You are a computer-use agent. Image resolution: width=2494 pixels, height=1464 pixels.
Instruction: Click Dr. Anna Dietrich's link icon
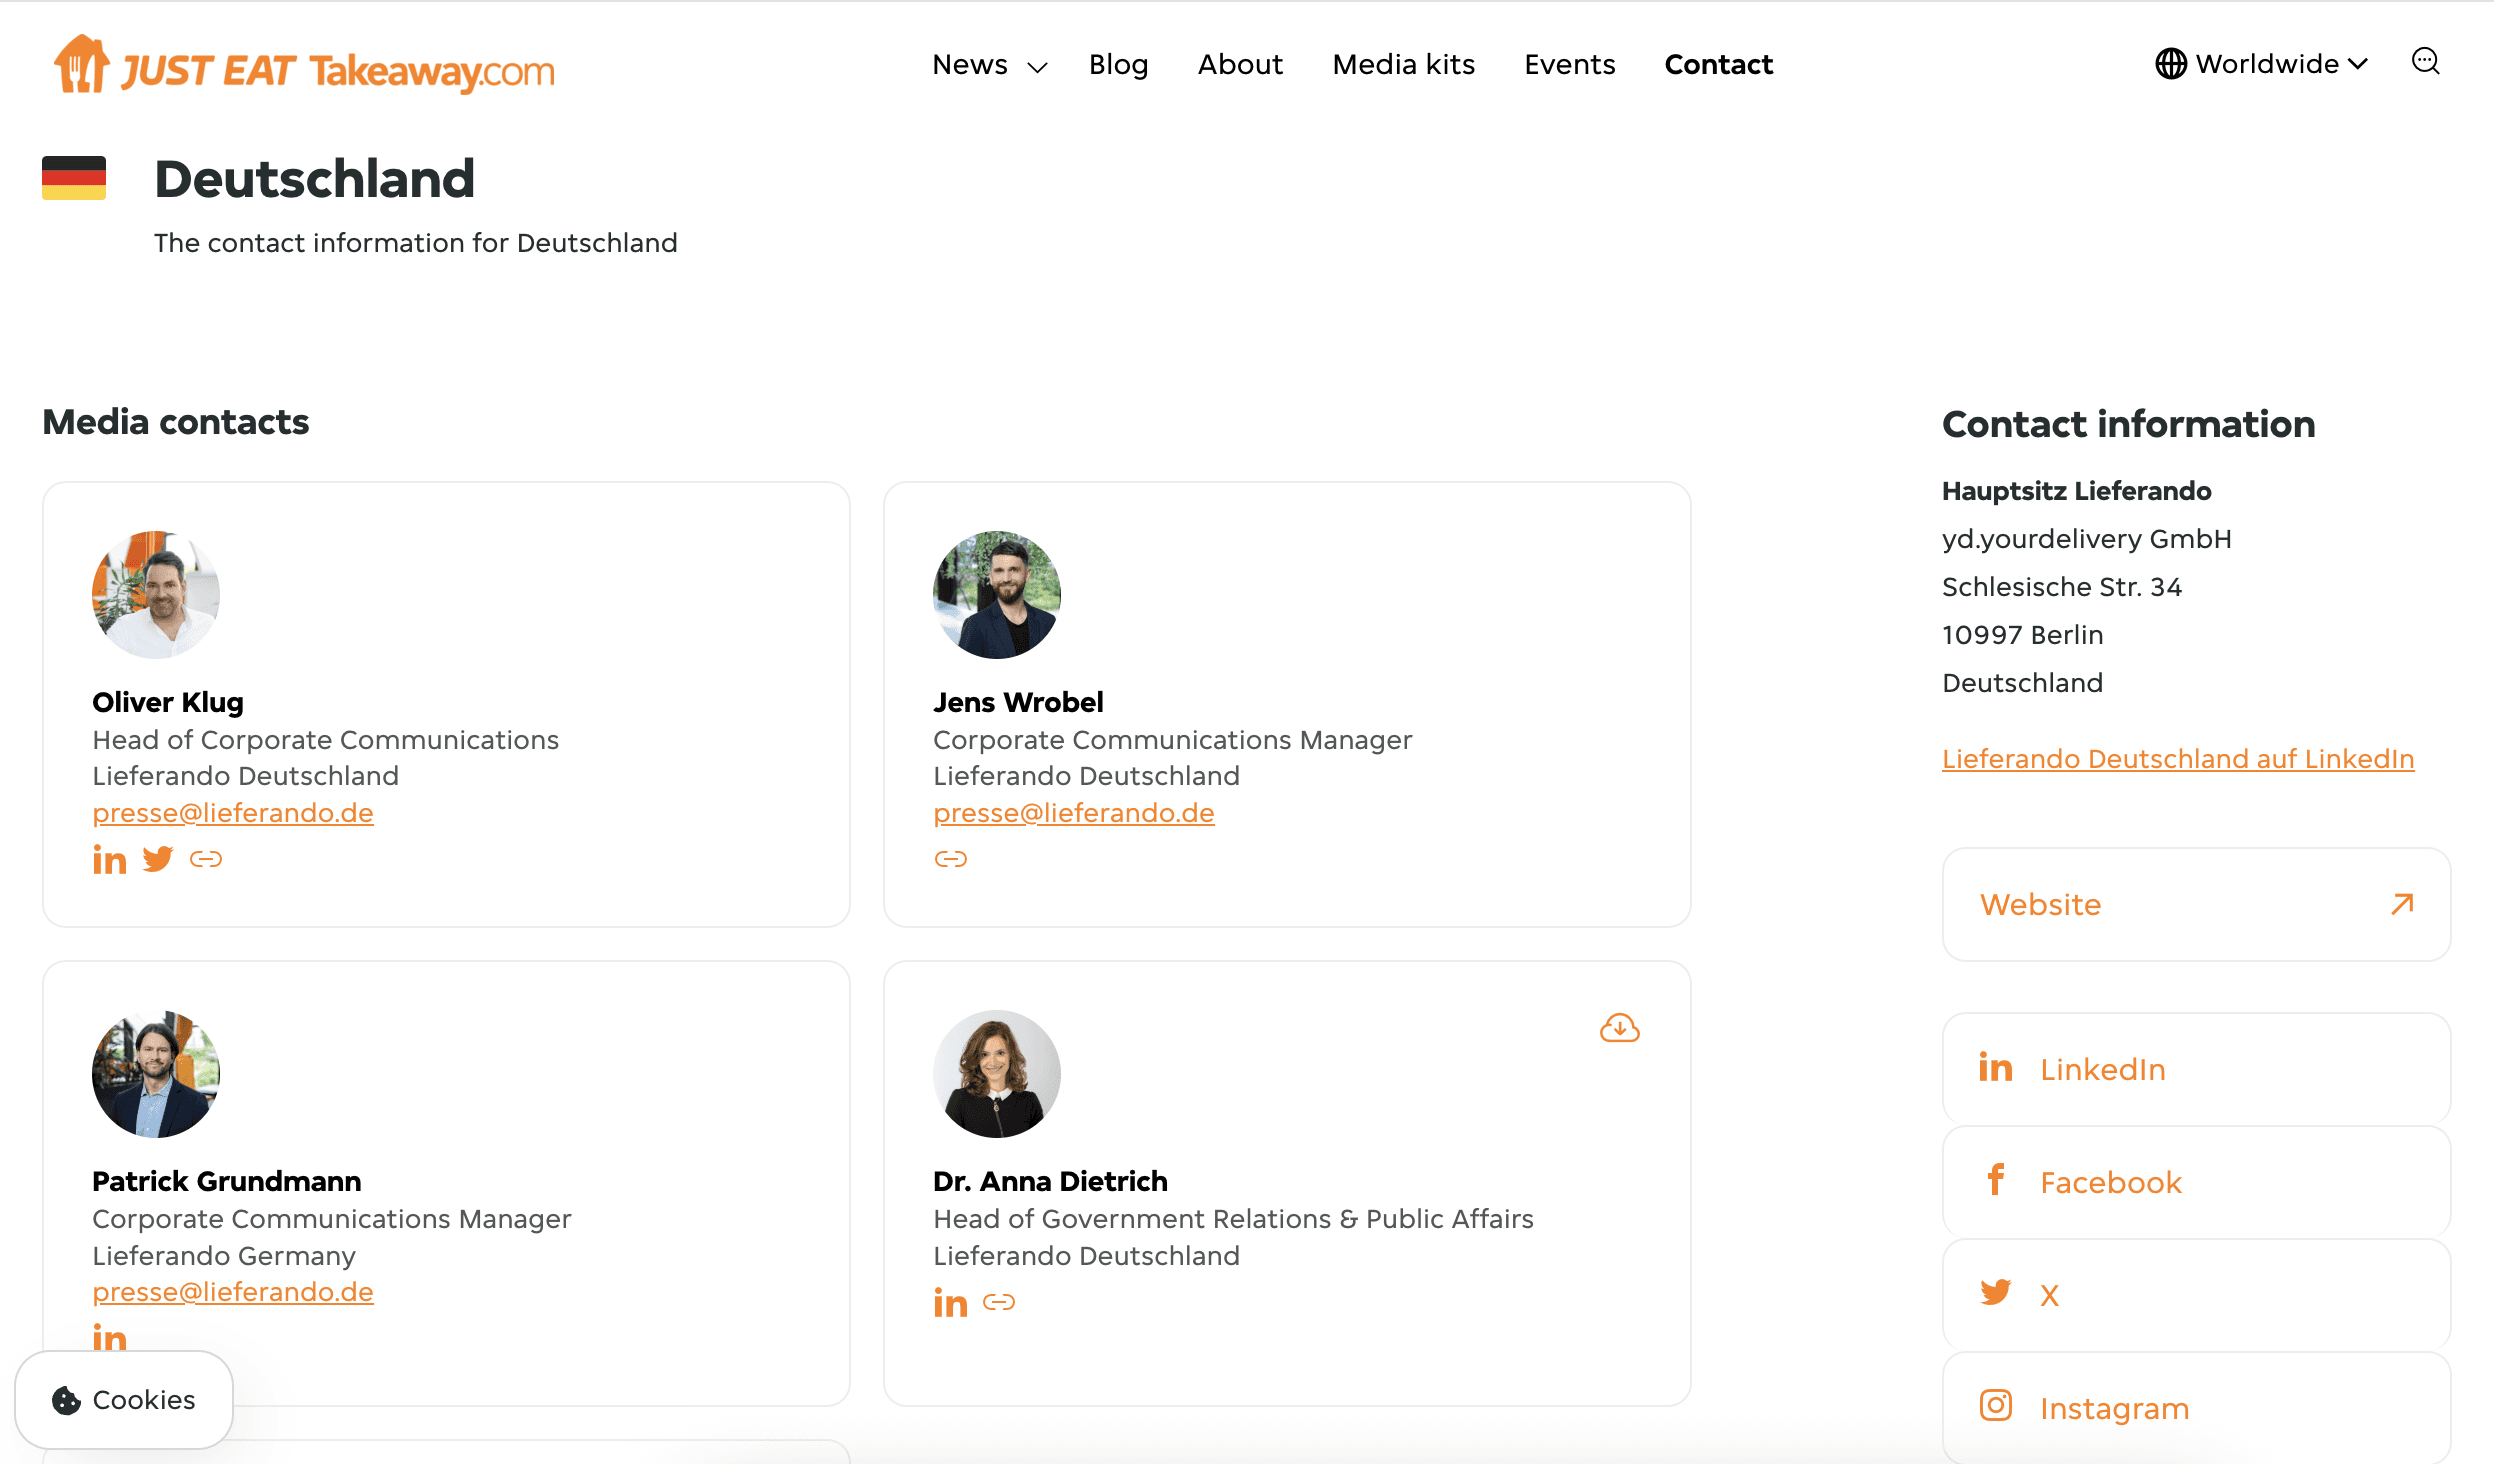pos(999,1302)
